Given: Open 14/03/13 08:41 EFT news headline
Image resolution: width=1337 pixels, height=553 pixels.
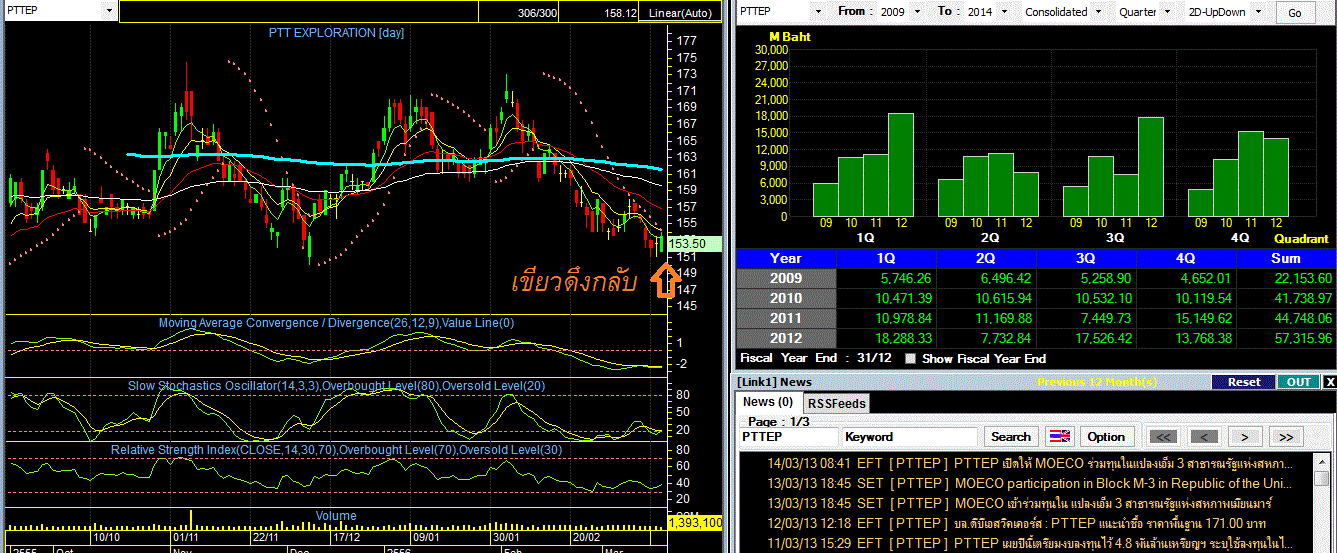Looking at the screenshot, I should (1028, 464).
